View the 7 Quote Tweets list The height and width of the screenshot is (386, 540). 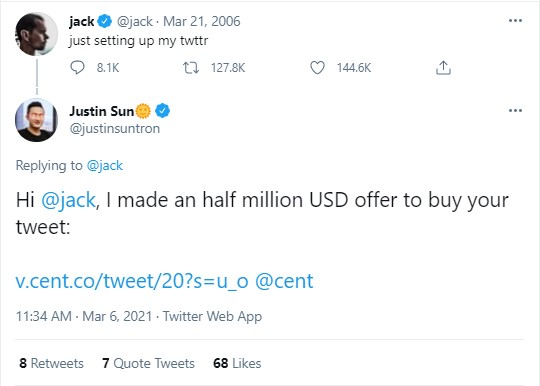[148, 363]
